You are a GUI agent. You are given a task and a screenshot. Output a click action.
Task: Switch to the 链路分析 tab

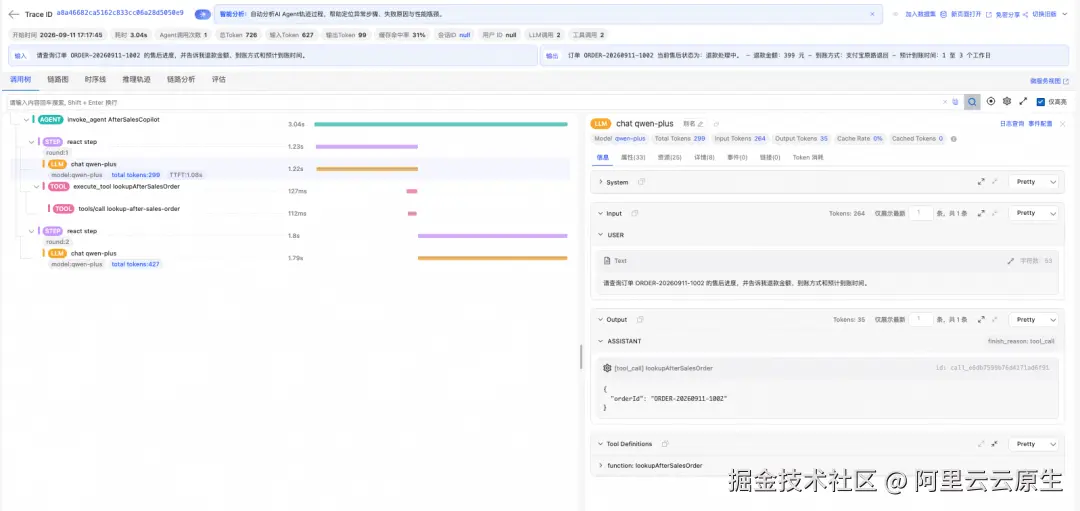(181, 79)
